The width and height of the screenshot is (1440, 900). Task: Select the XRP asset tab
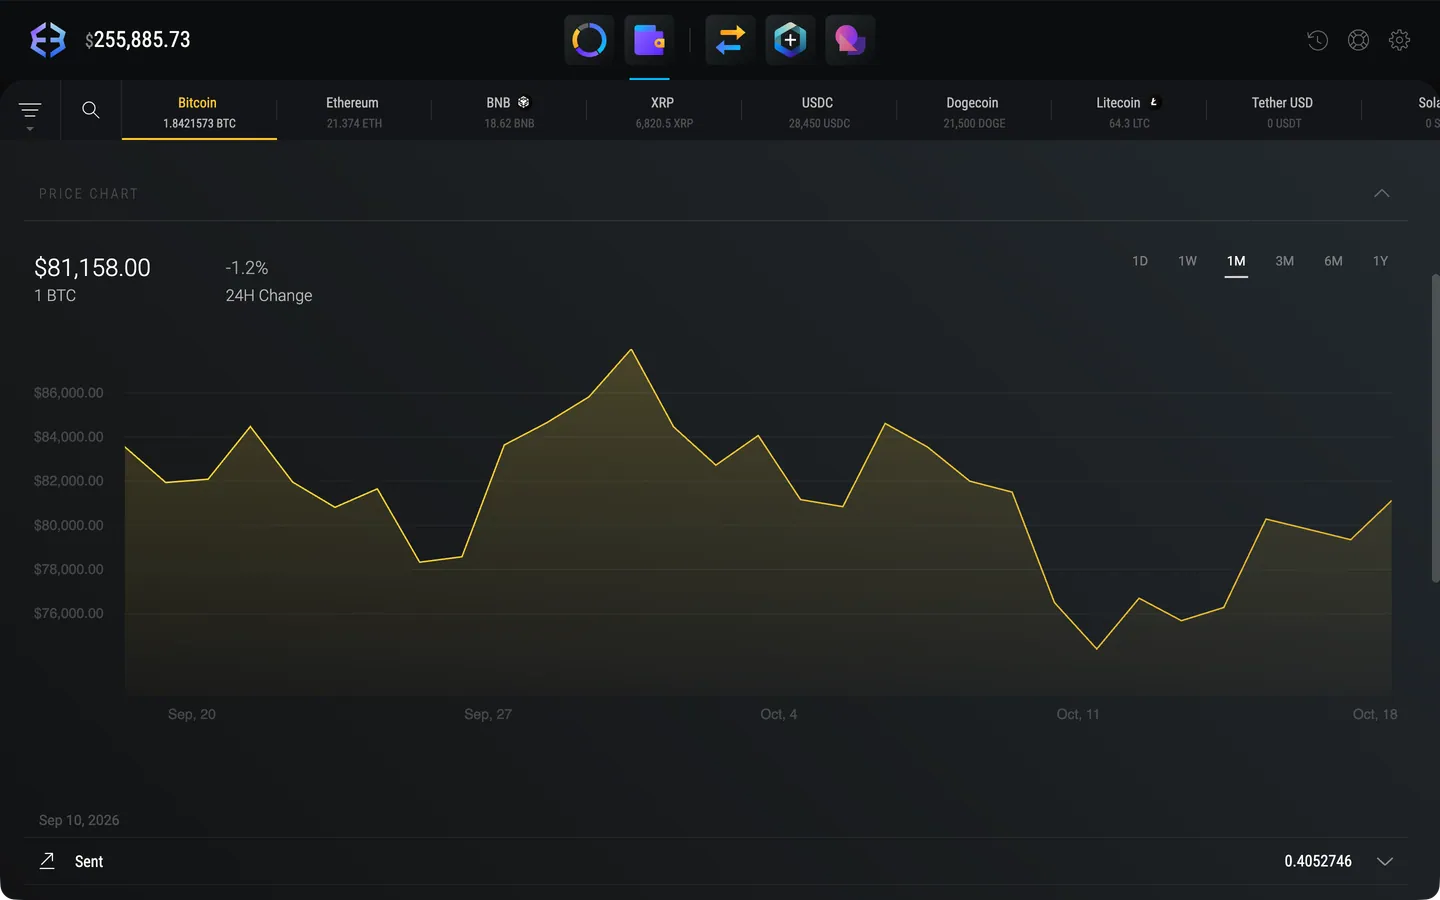click(664, 111)
